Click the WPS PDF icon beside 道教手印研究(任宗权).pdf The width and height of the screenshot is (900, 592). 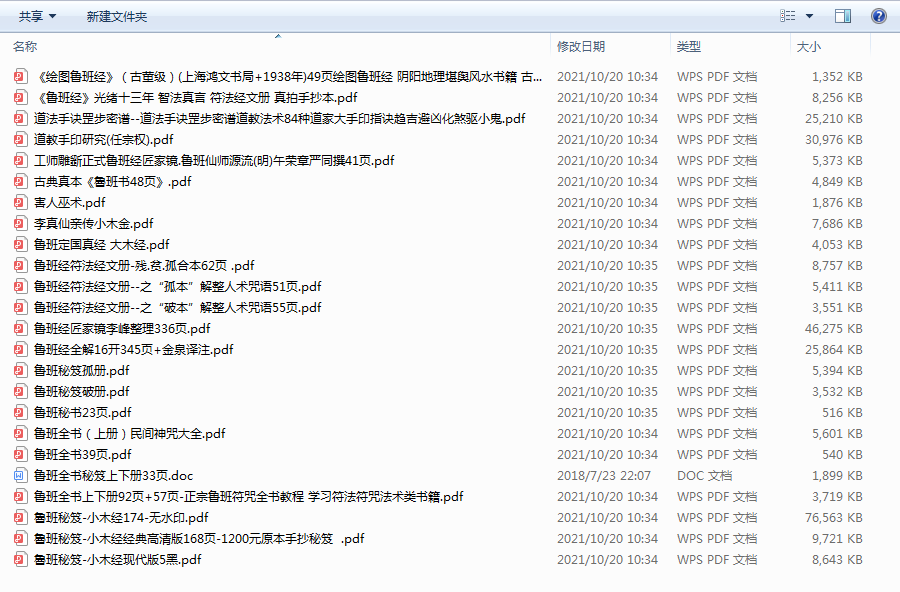17,139
